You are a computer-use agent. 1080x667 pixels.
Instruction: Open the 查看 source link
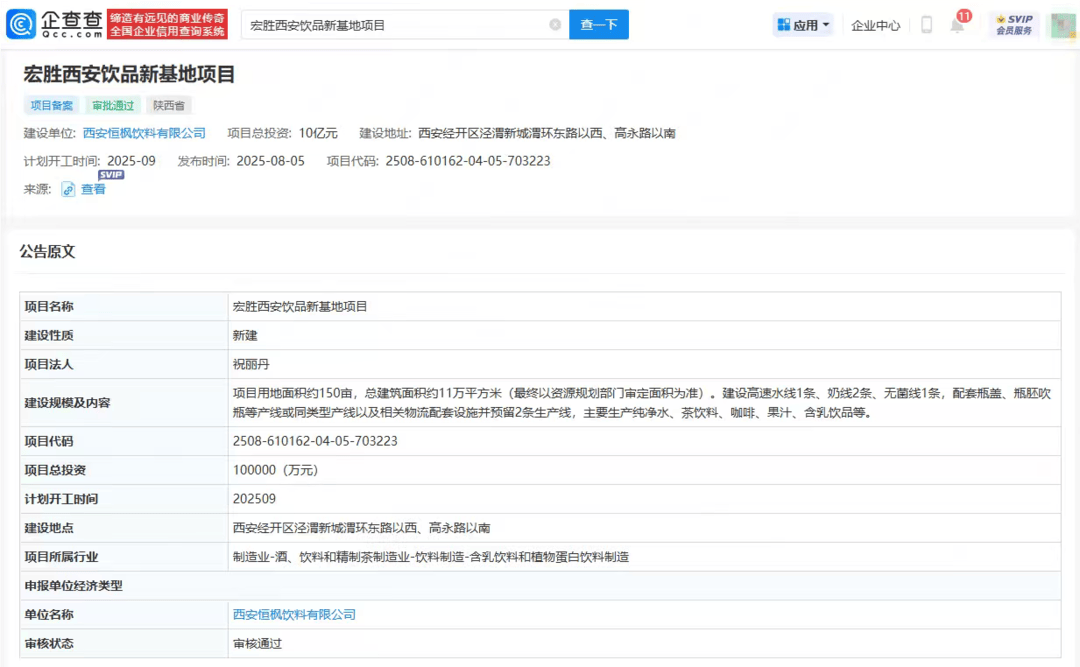coord(92,188)
